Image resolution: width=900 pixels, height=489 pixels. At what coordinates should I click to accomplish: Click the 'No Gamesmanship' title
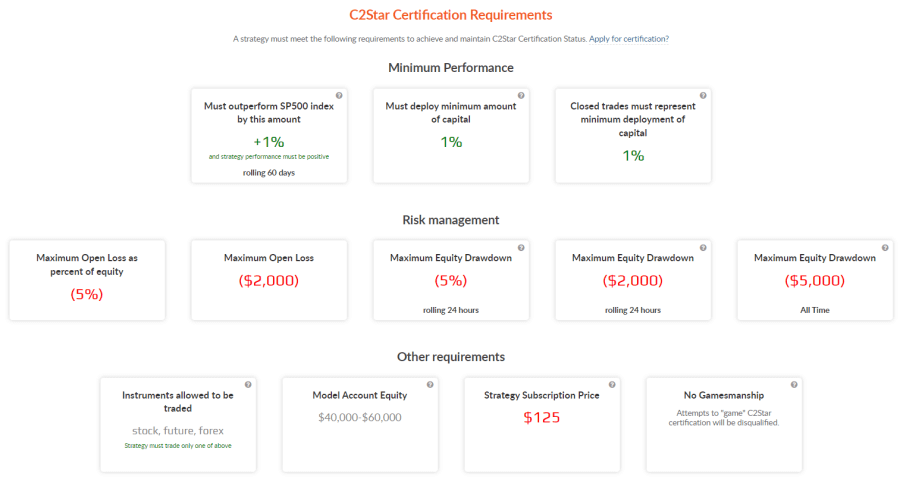724,395
